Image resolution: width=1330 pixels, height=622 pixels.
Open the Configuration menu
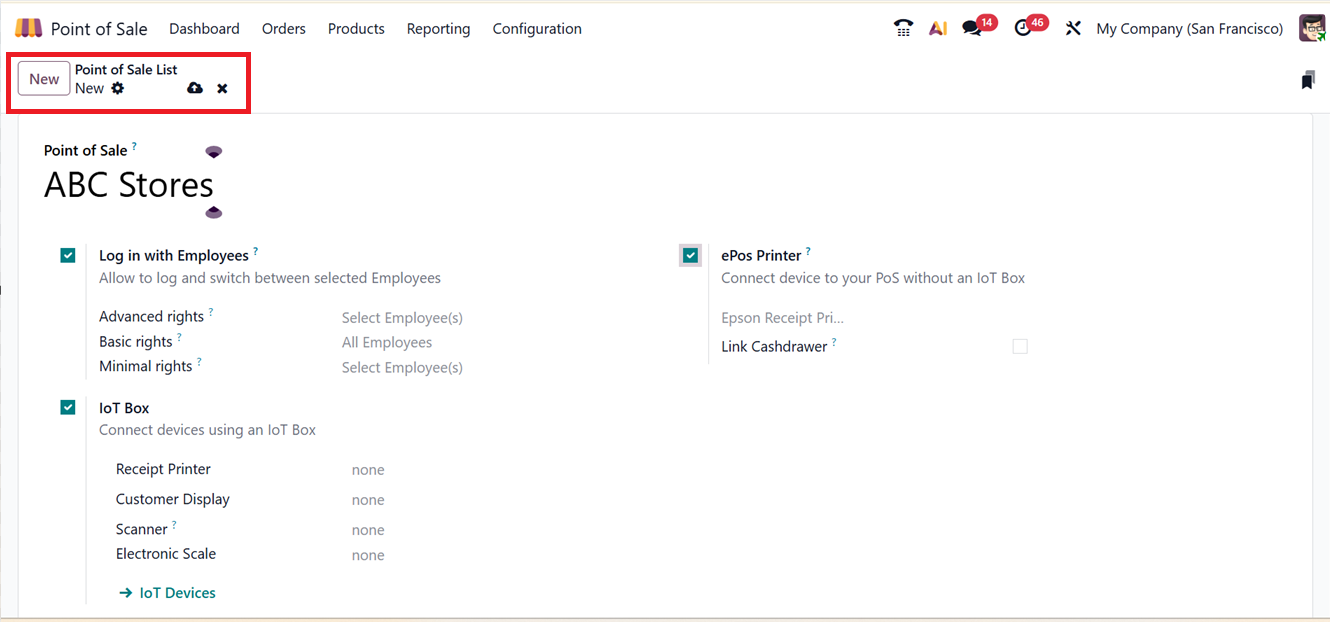[537, 29]
